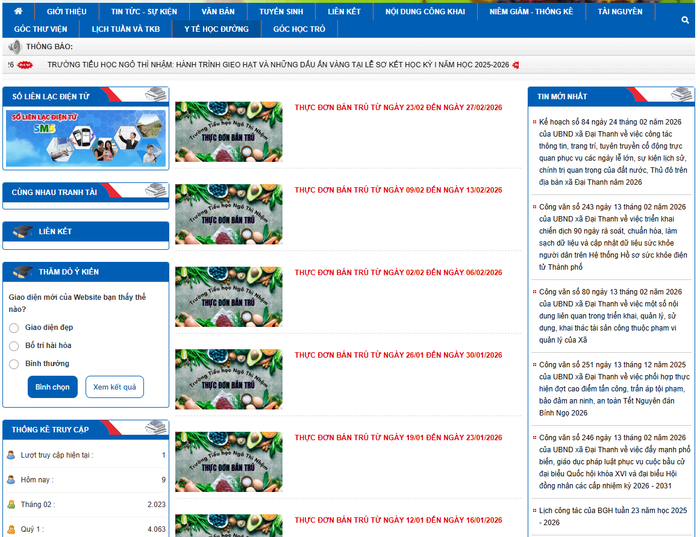Click user icon next to Lượt truy cập hiện tại
This screenshot has height=537, width=700.
(11, 455)
